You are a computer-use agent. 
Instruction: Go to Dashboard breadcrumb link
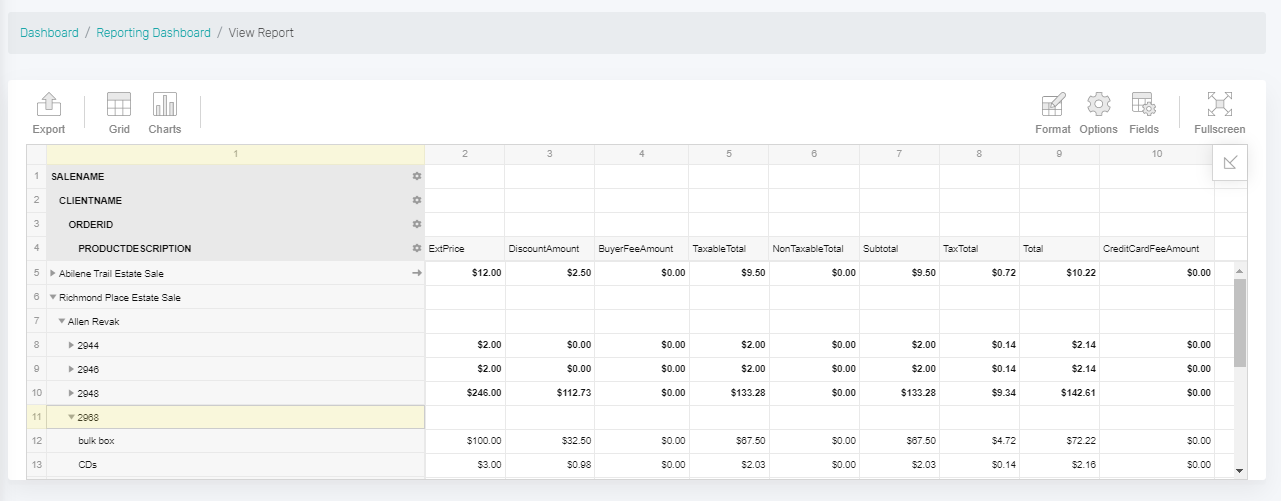[x=49, y=33]
